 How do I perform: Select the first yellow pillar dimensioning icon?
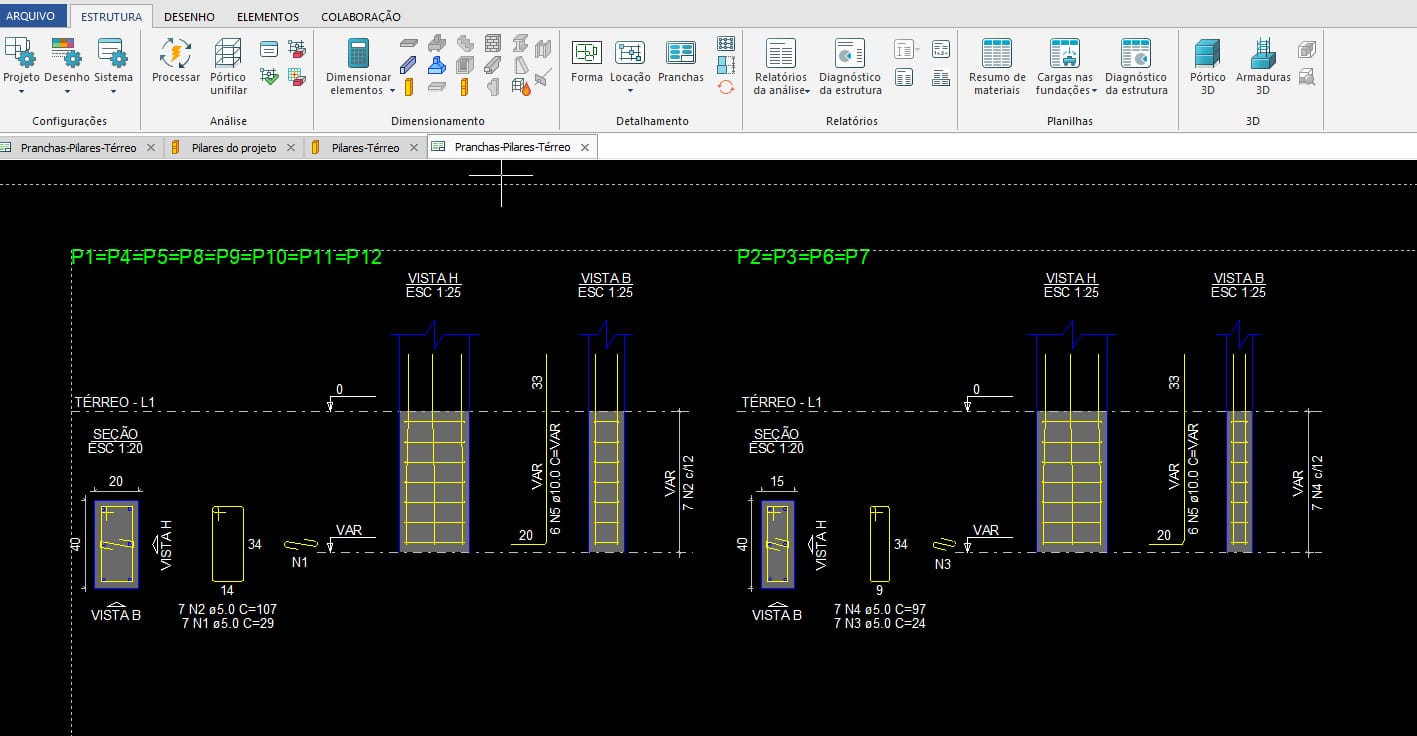coord(409,87)
